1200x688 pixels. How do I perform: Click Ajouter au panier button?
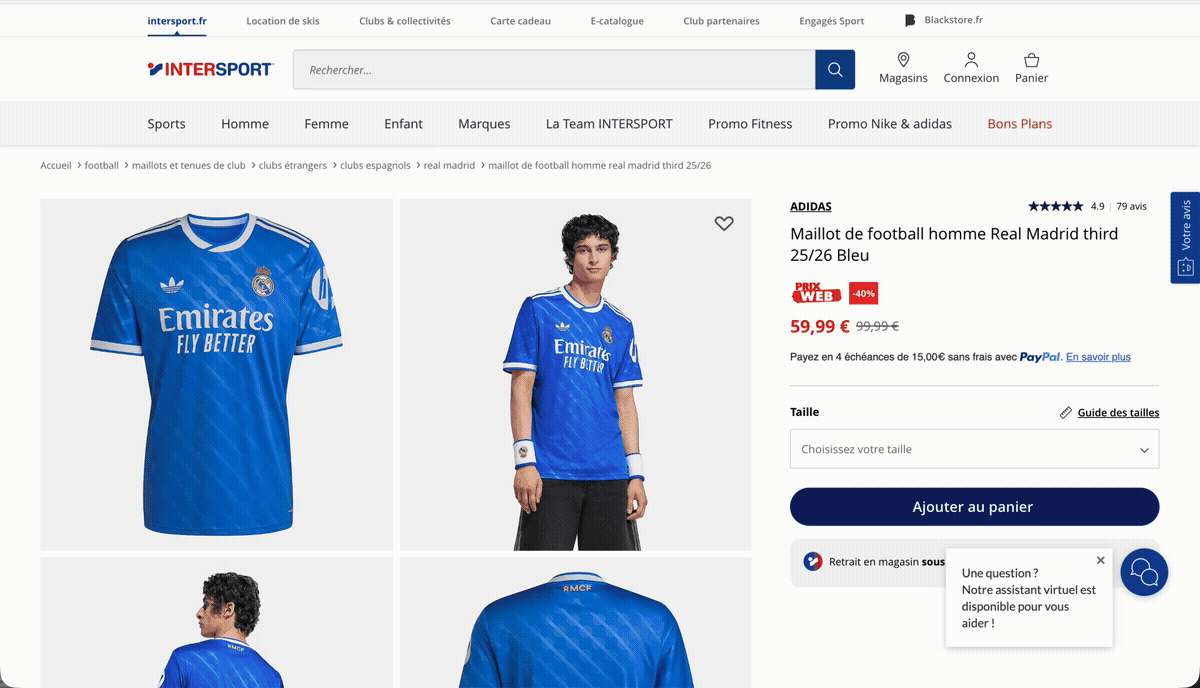click(x=974, y=507)
